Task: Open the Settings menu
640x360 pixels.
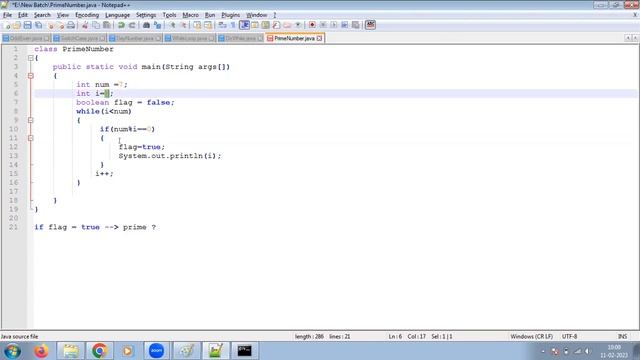Action: pyautogui.click(x=146, y=15)
